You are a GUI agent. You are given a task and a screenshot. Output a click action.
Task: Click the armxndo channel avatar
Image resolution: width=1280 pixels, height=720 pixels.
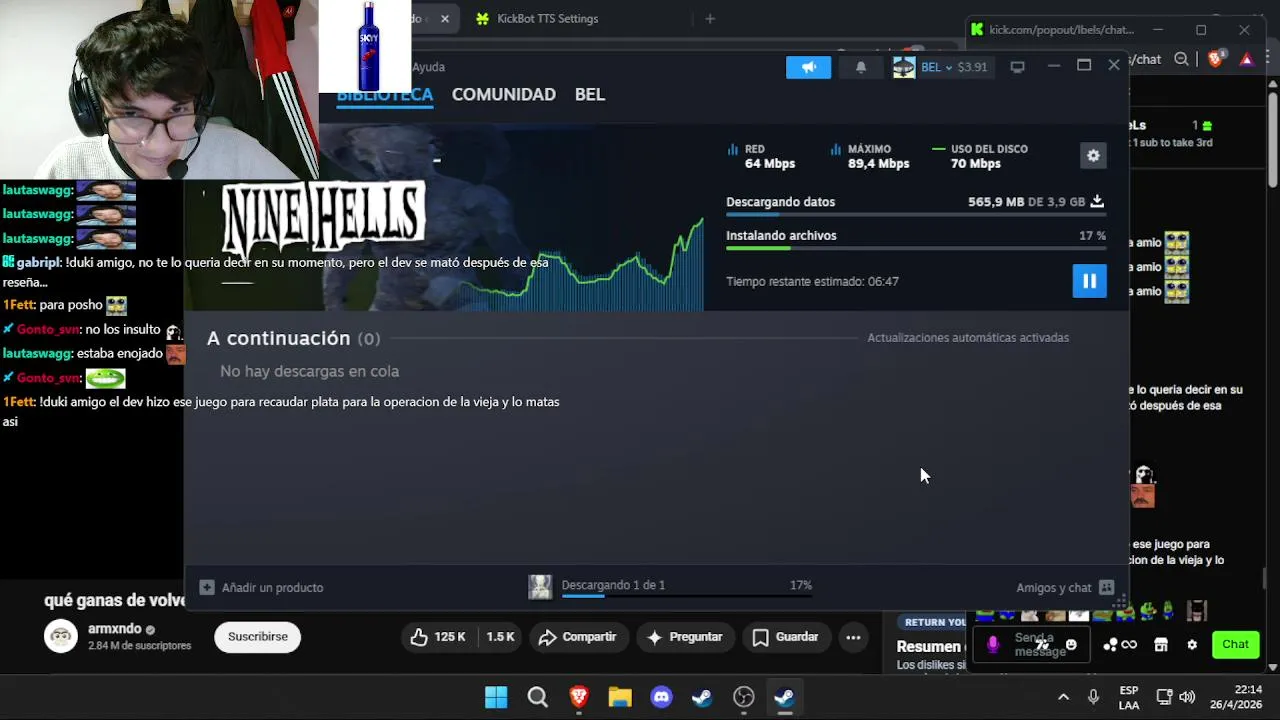point(61,637)
